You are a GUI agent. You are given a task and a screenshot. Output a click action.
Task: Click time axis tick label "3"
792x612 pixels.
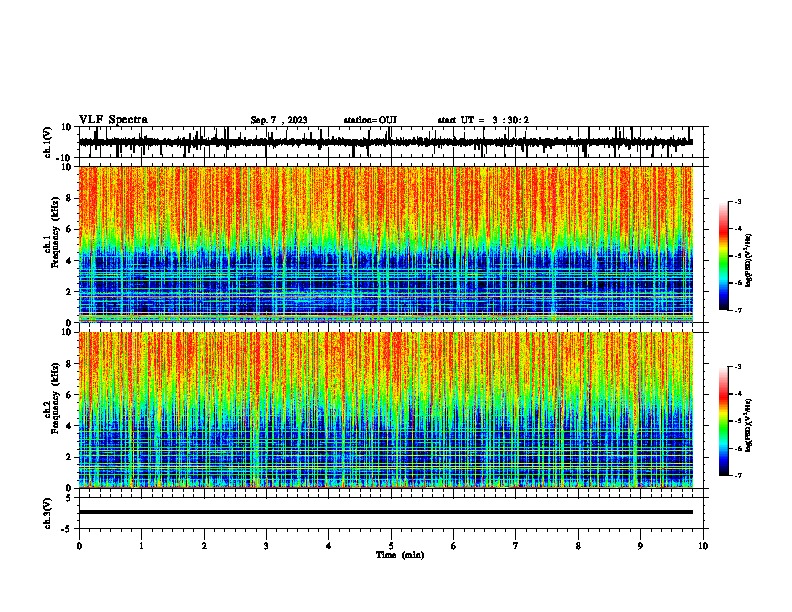click(266, 546)
